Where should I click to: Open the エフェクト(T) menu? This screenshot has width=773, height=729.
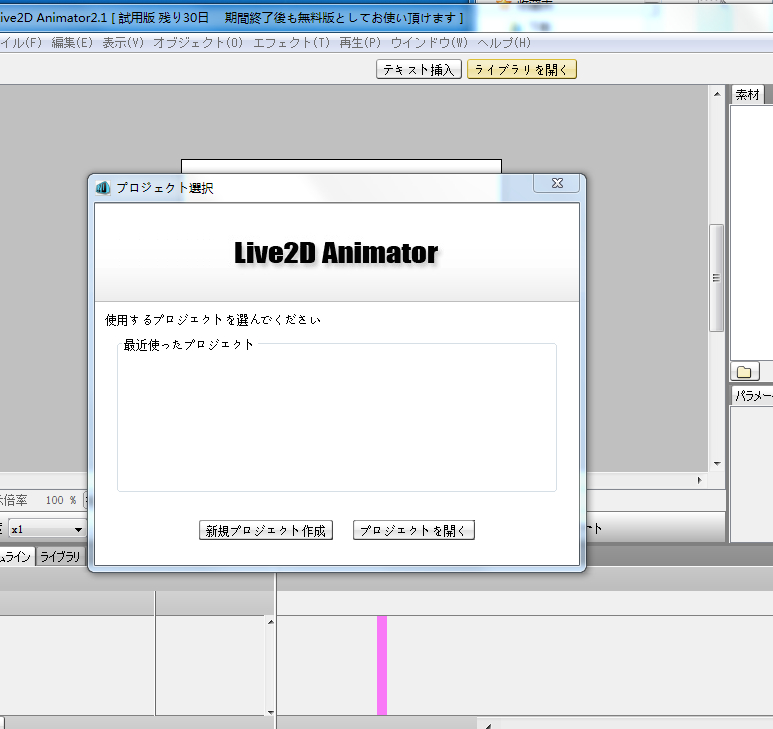(291, 43)
